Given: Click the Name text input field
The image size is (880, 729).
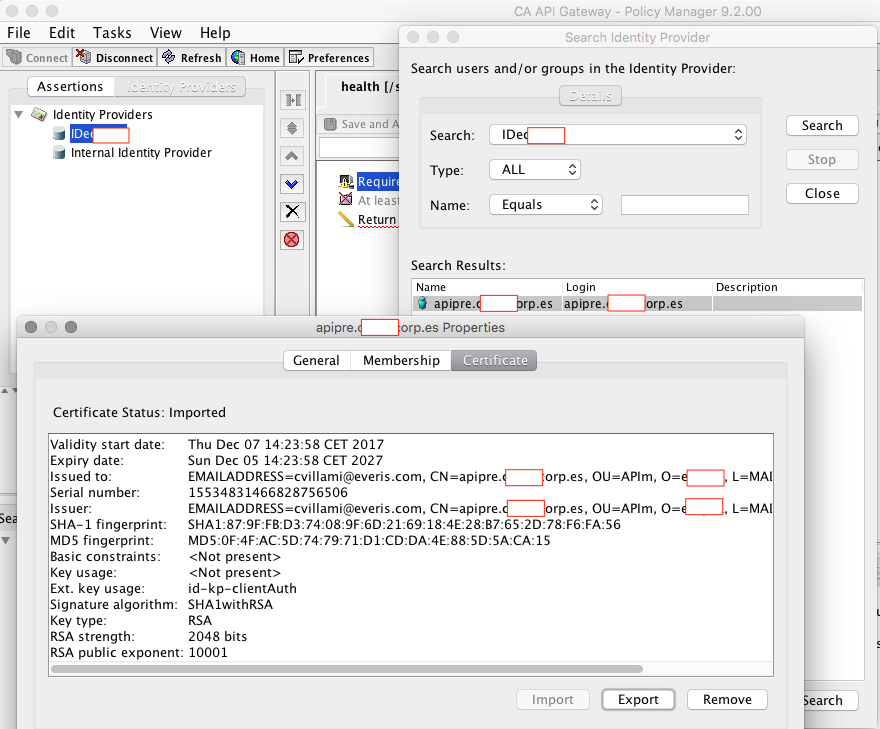Looking at the screenshot, I should [684, 204].
